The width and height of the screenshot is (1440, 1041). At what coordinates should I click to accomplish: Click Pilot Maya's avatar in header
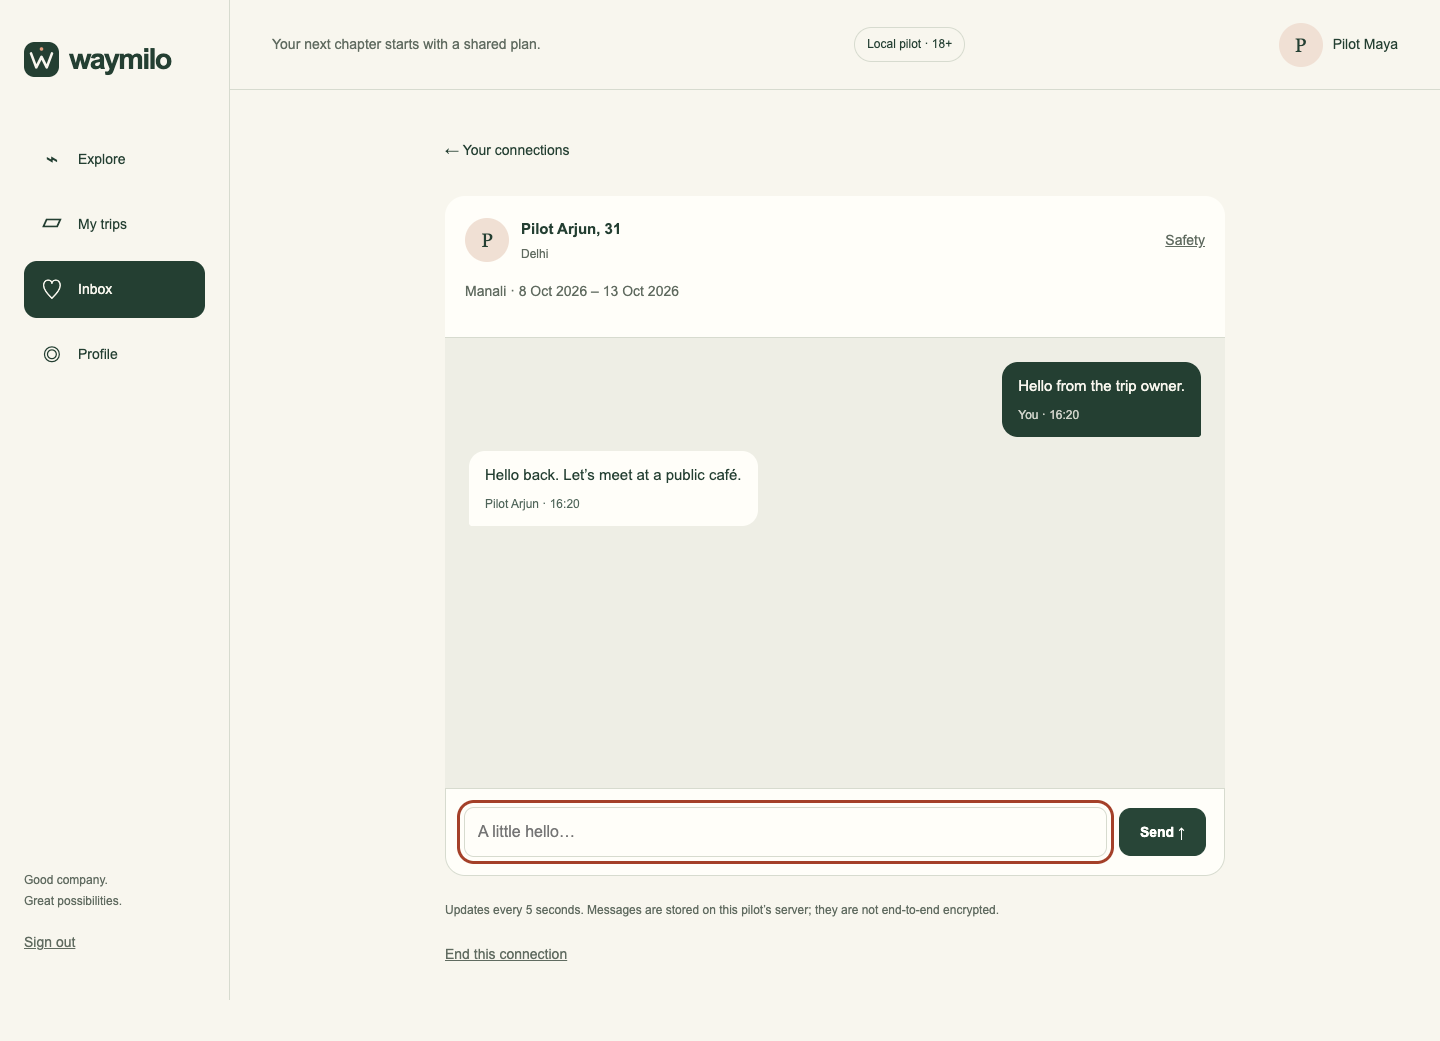(x=1301, y=45)
